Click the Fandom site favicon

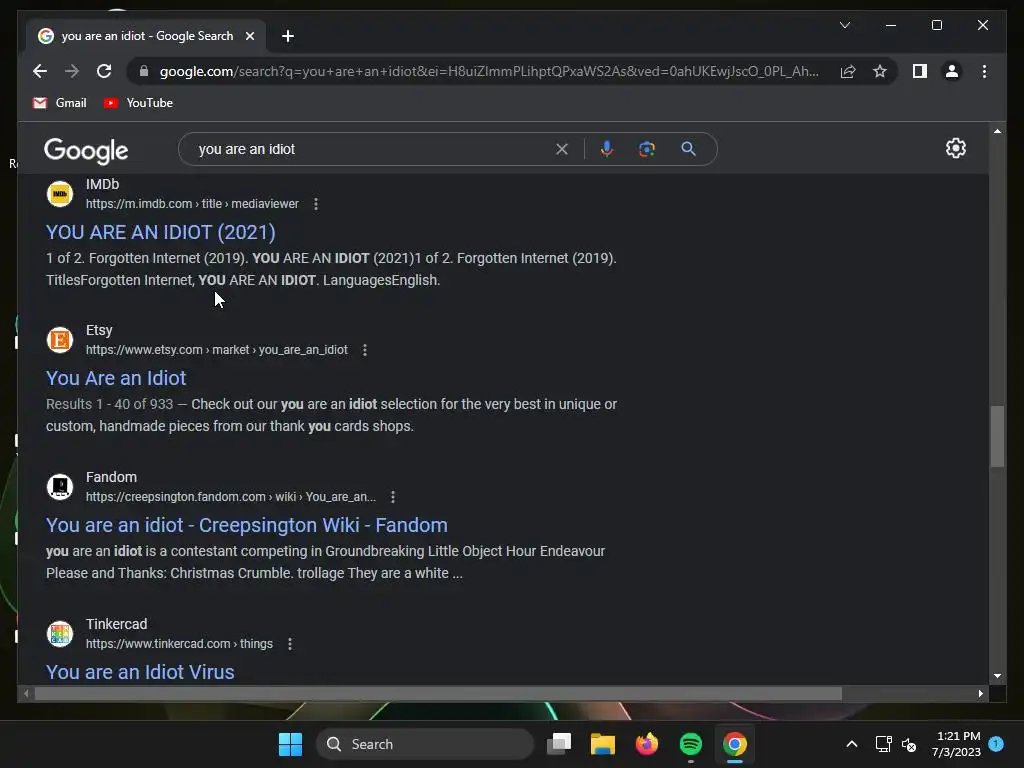[59, 487]
